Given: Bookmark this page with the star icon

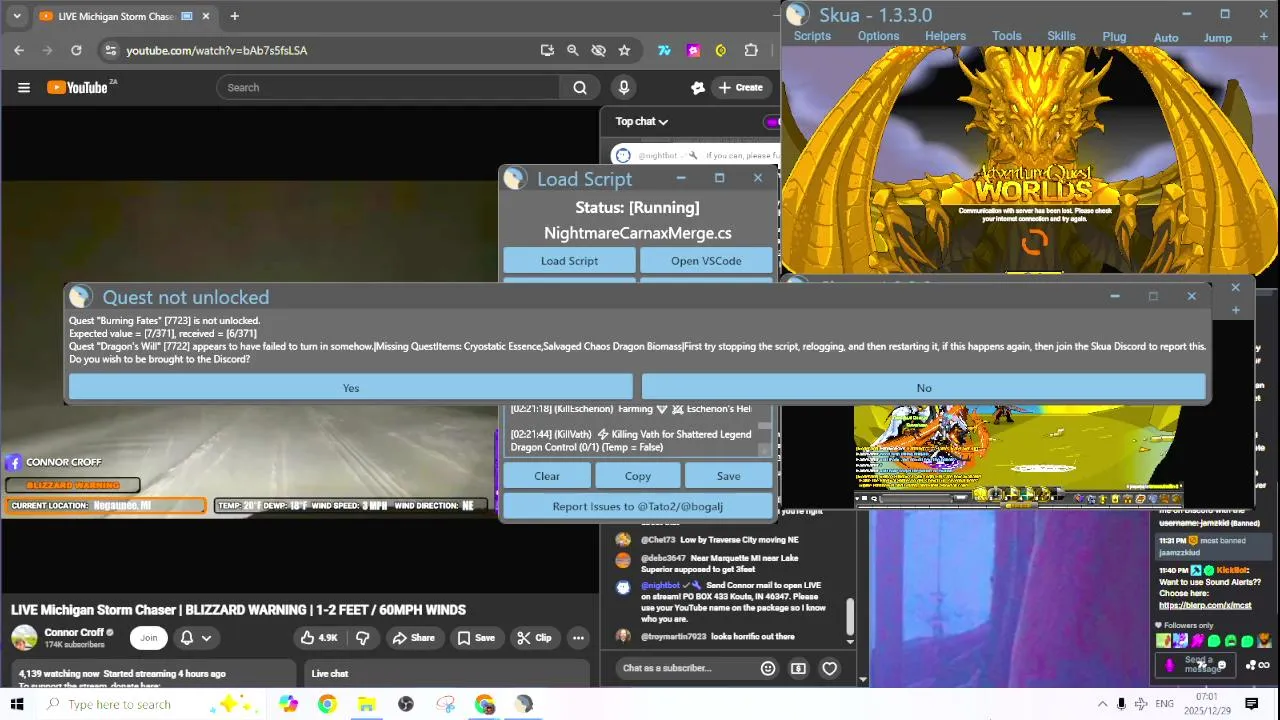Looking at the screenshot, I should click(x=624, y=50).
